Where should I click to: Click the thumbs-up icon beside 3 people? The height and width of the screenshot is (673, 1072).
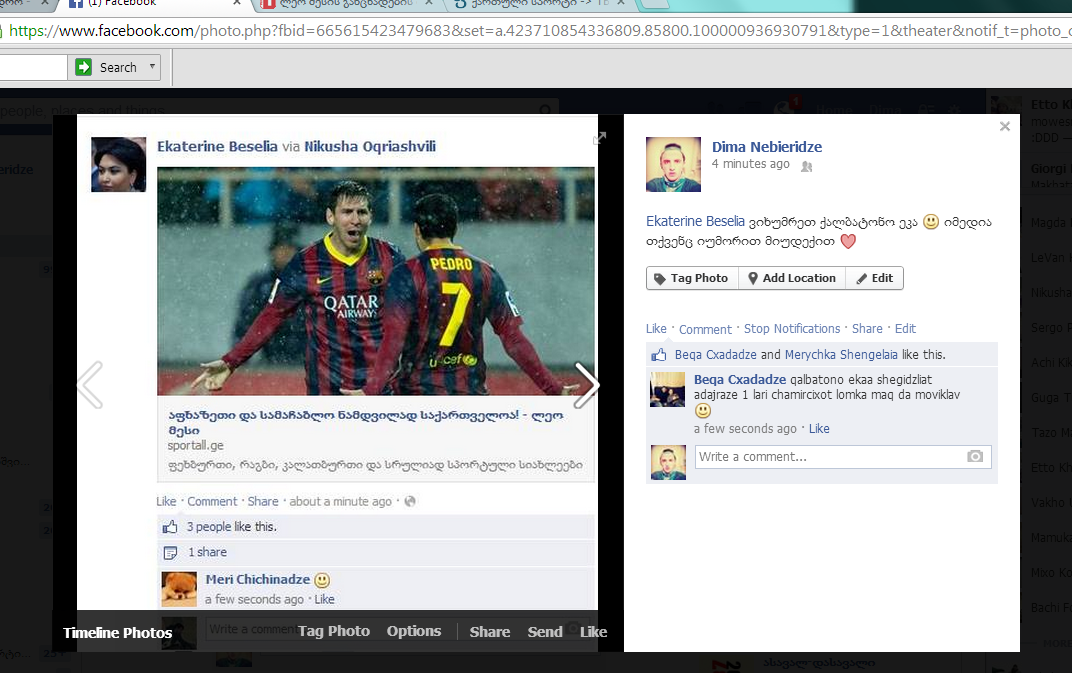170,527
